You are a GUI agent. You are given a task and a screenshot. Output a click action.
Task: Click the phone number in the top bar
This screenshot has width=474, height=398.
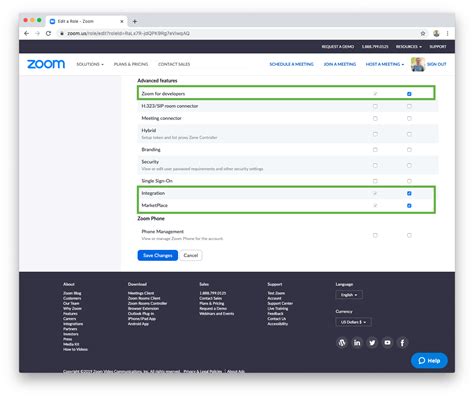(375, 47)
